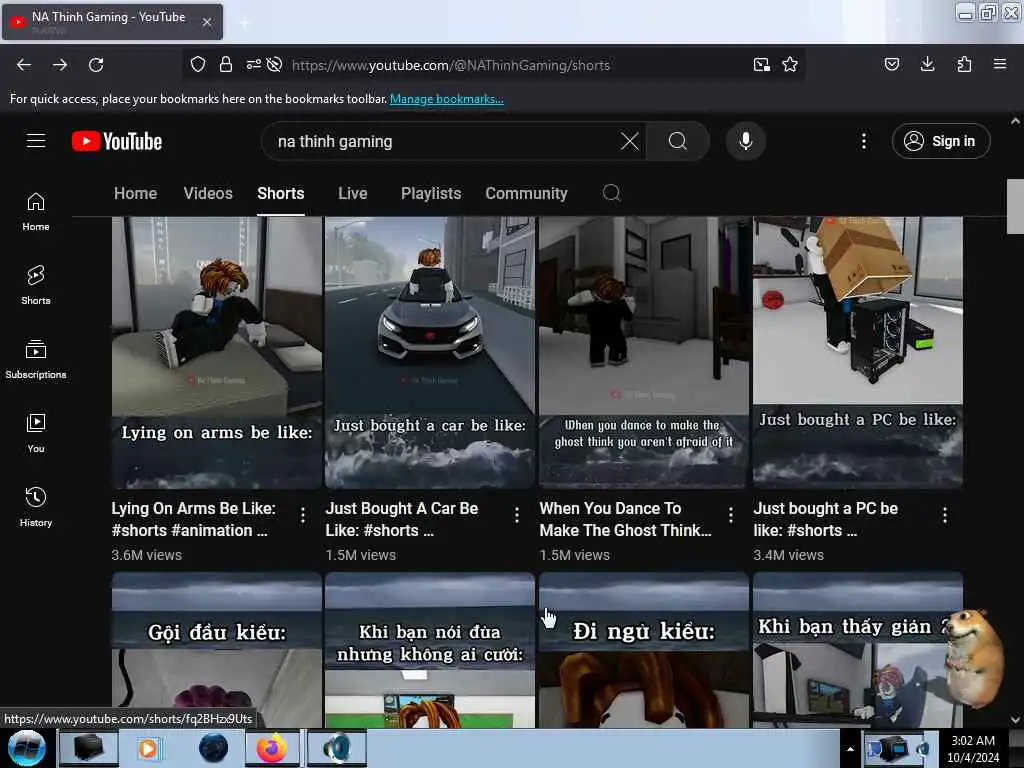Search within the channel using magnifier icon

[611, 193]
